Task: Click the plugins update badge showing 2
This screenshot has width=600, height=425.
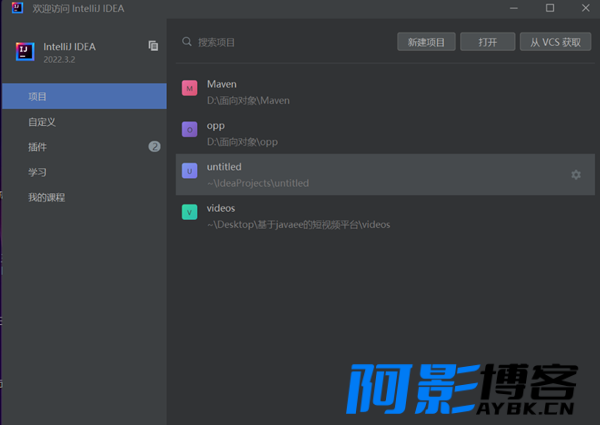Action: (x=154, y=147)
